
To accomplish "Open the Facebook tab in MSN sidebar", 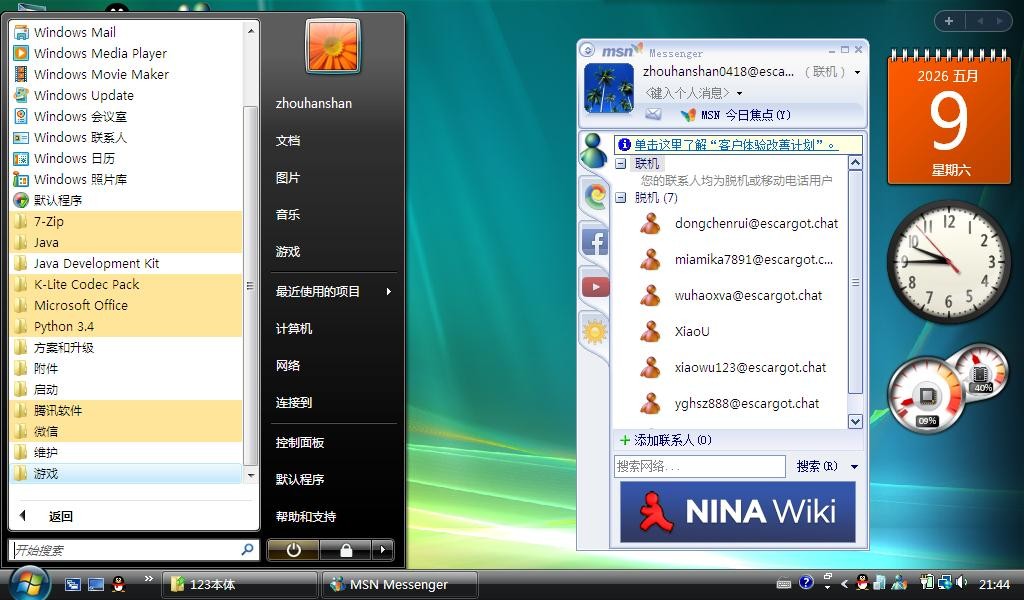I will click(x=595, y=242).
